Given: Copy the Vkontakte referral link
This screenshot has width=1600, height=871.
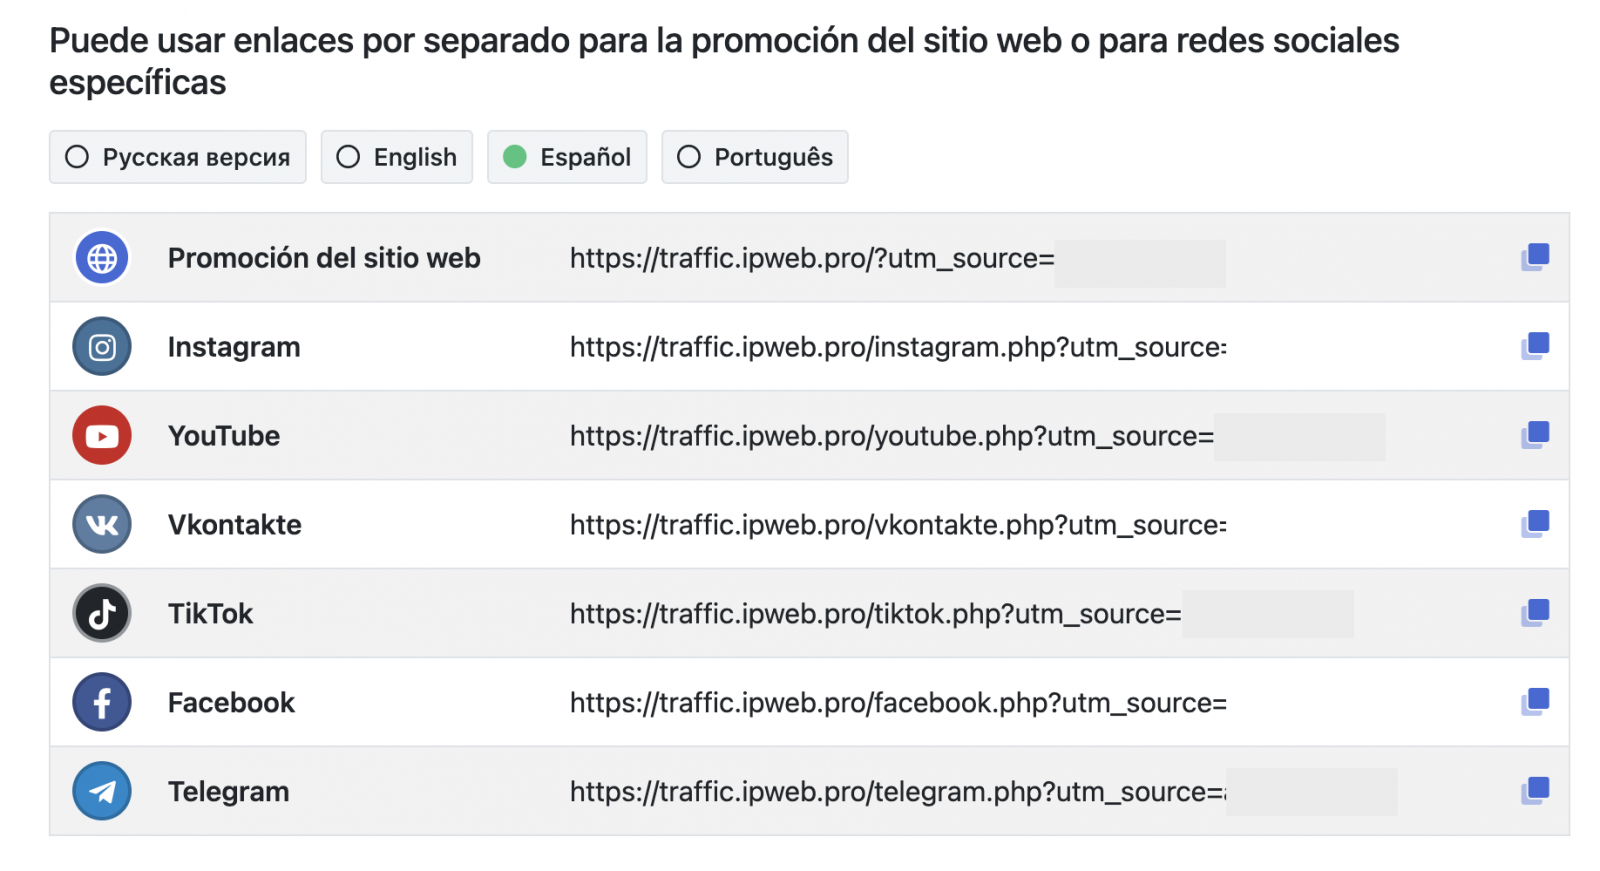Looking at the screenshot, I should [1534, 525].
